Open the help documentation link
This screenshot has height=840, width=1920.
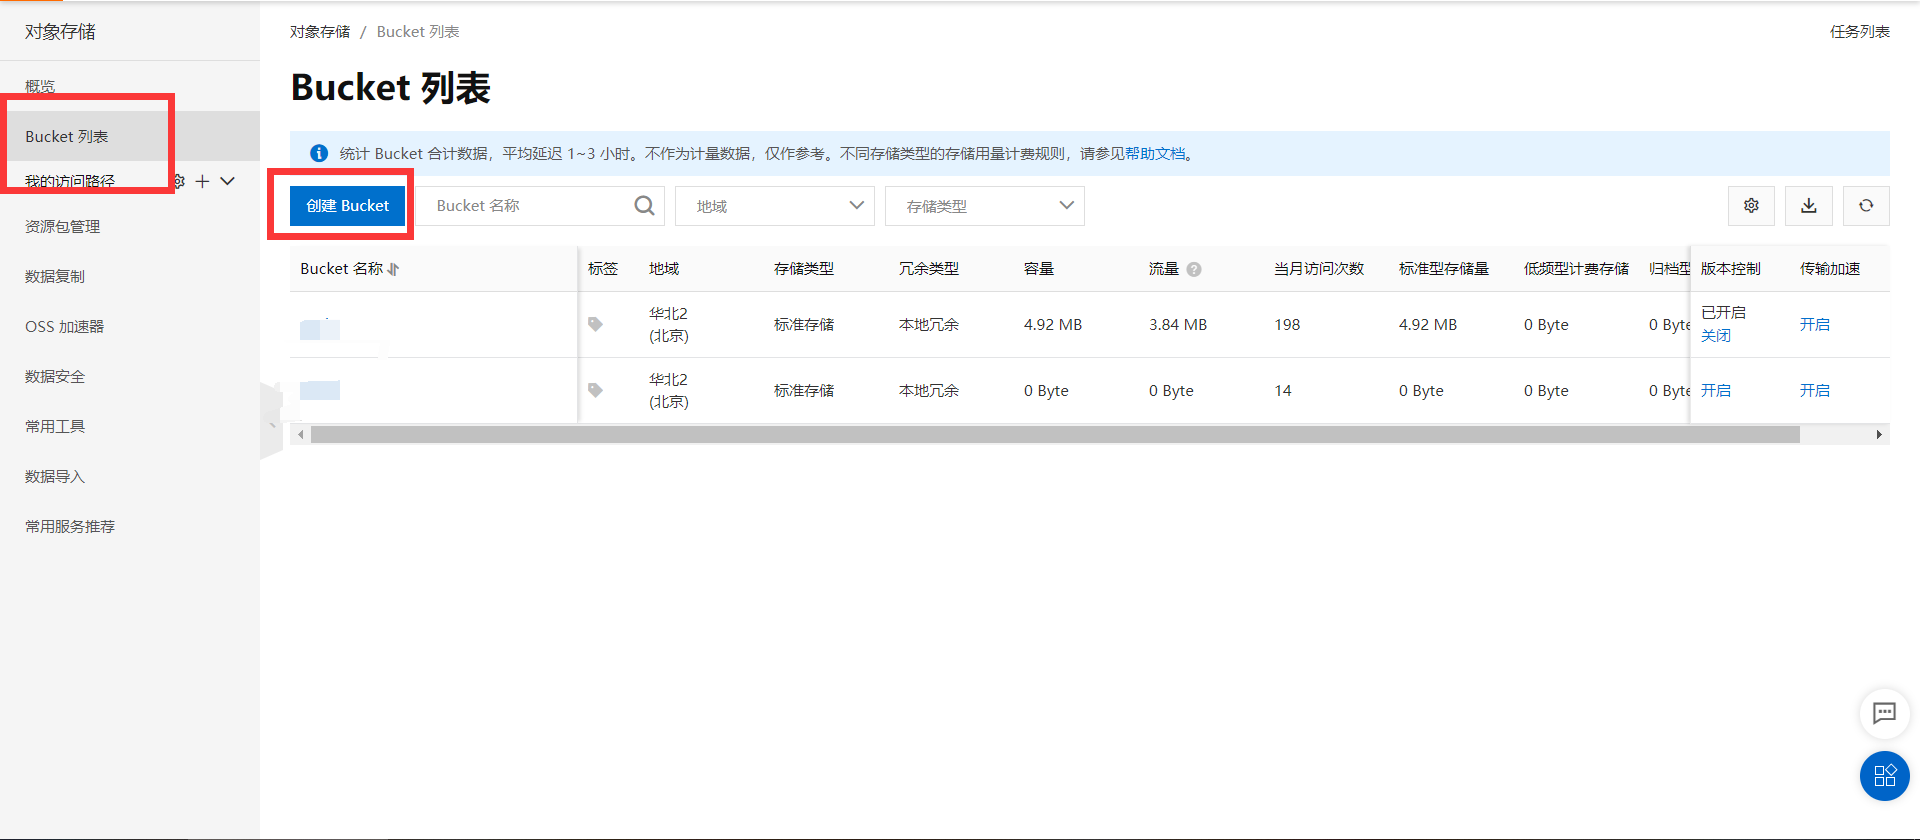(1155, 153)
